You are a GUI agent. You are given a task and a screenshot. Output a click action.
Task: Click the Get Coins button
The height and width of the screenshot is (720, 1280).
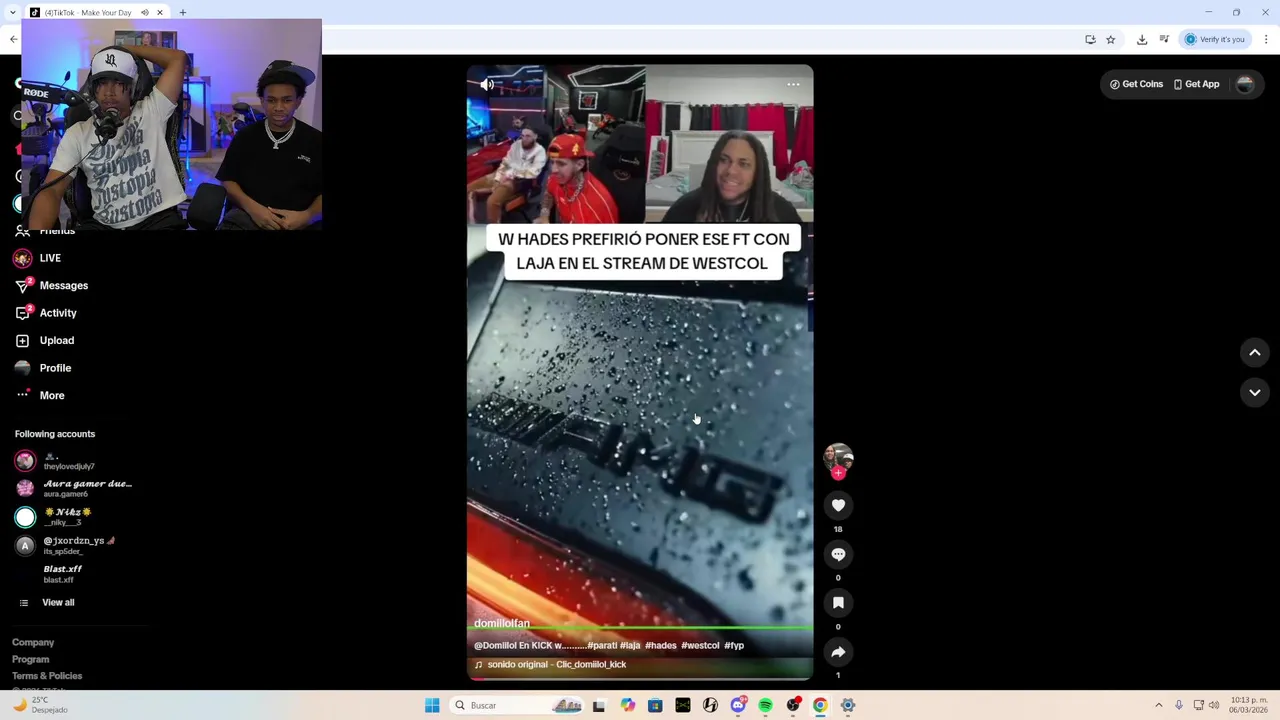pos(1136,84)
